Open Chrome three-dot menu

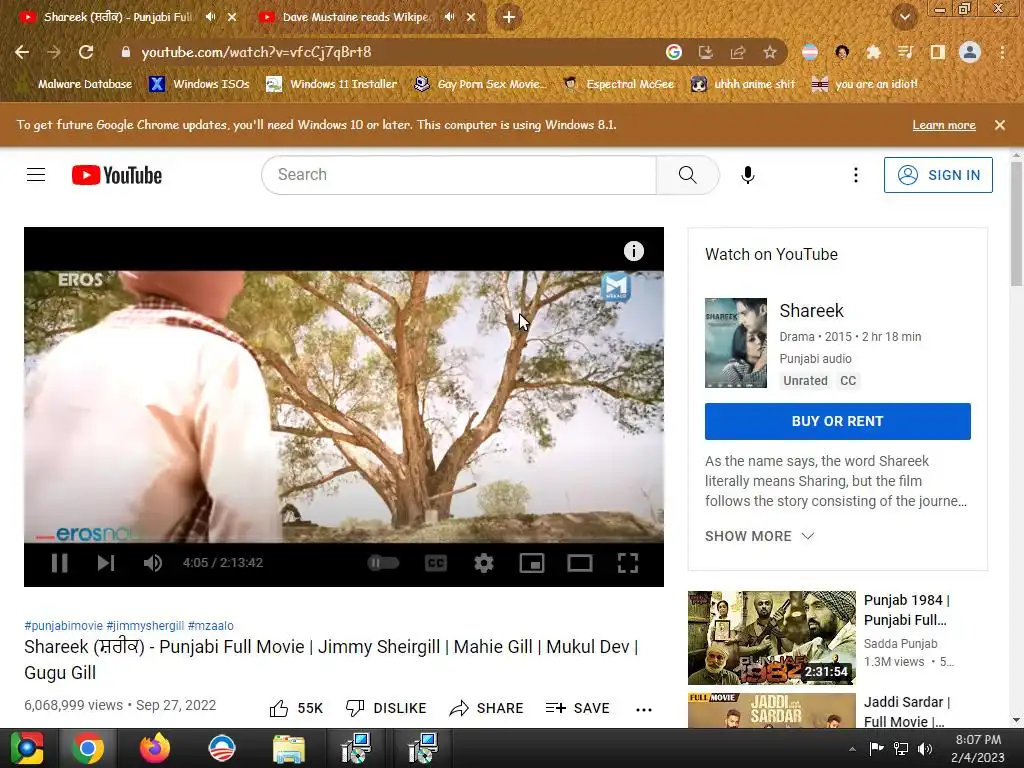click(x=1002, y=52)
